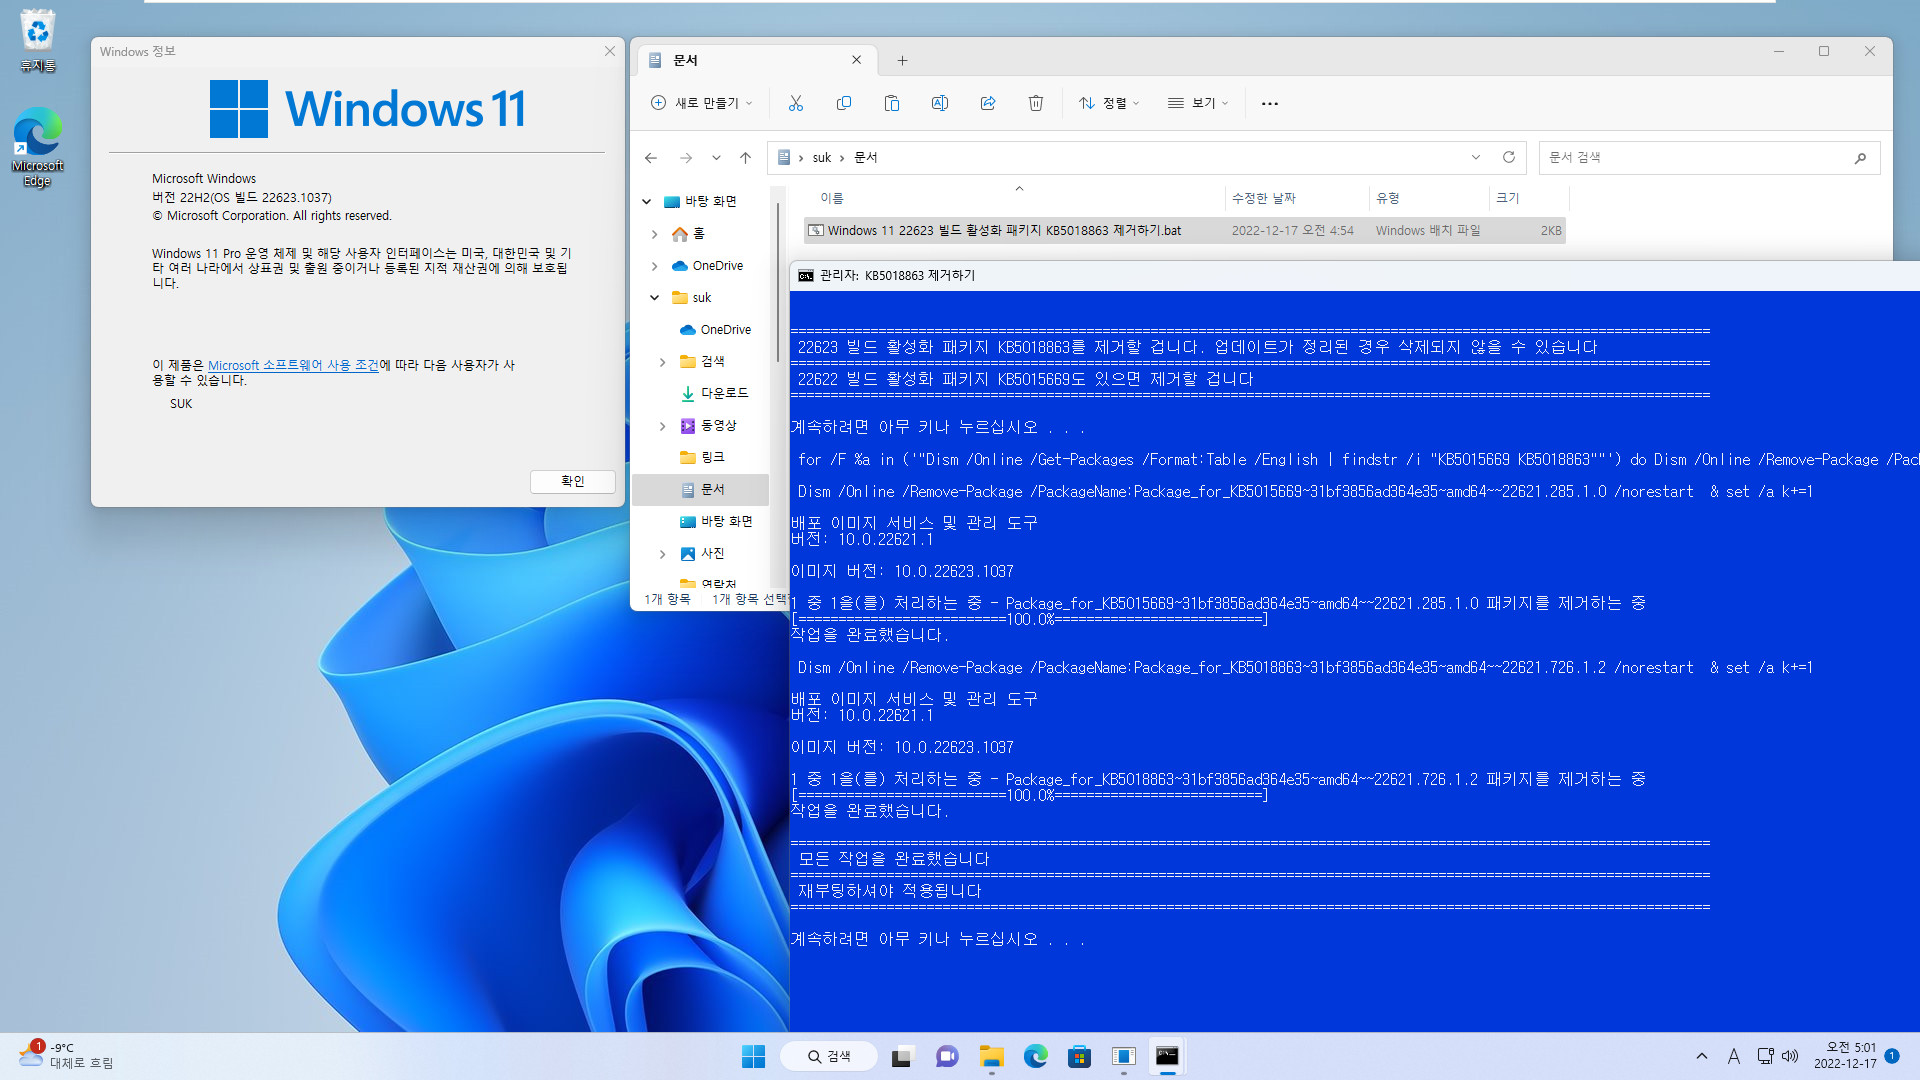Click suk in the address breadcrumb
The image size is (1920, 1080).
tap(822, 157)
